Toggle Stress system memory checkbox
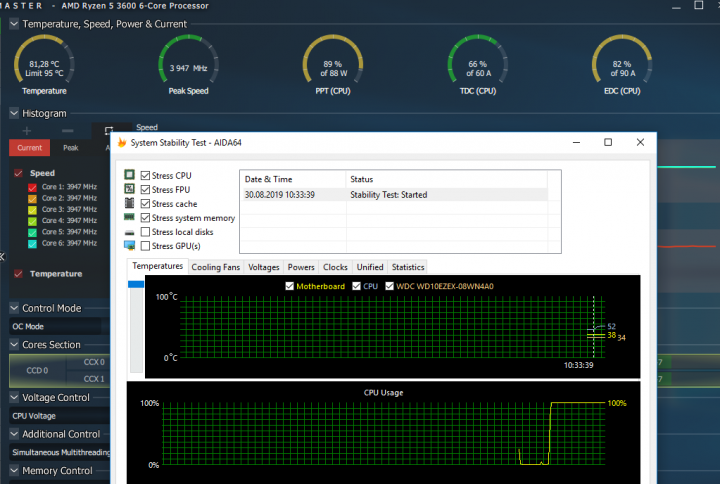 [146, 218]
